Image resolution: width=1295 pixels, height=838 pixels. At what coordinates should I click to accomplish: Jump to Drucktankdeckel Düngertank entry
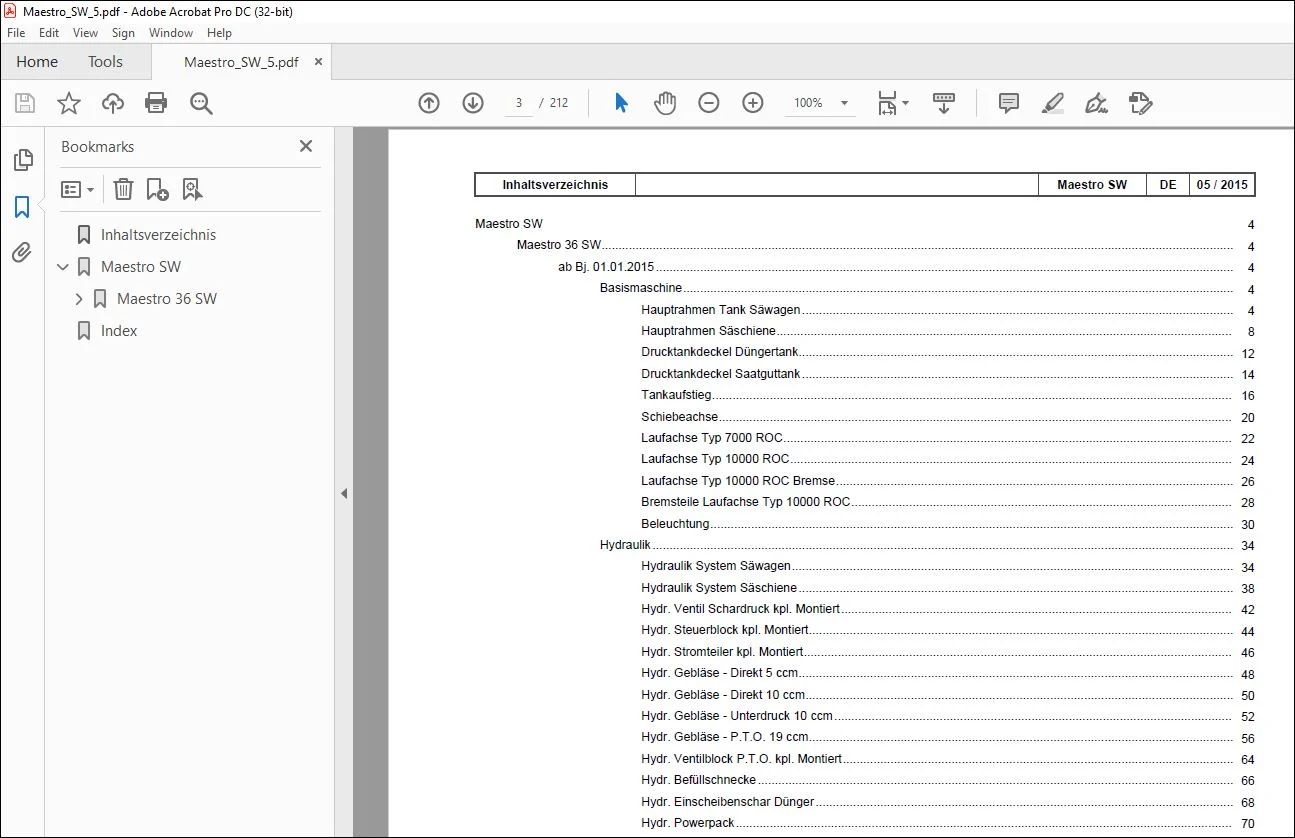pyautogui.click(x=720, y=352)
